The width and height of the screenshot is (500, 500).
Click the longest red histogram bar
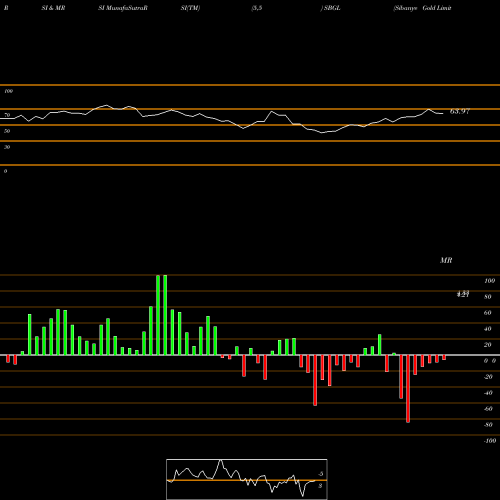pos(408,389)
